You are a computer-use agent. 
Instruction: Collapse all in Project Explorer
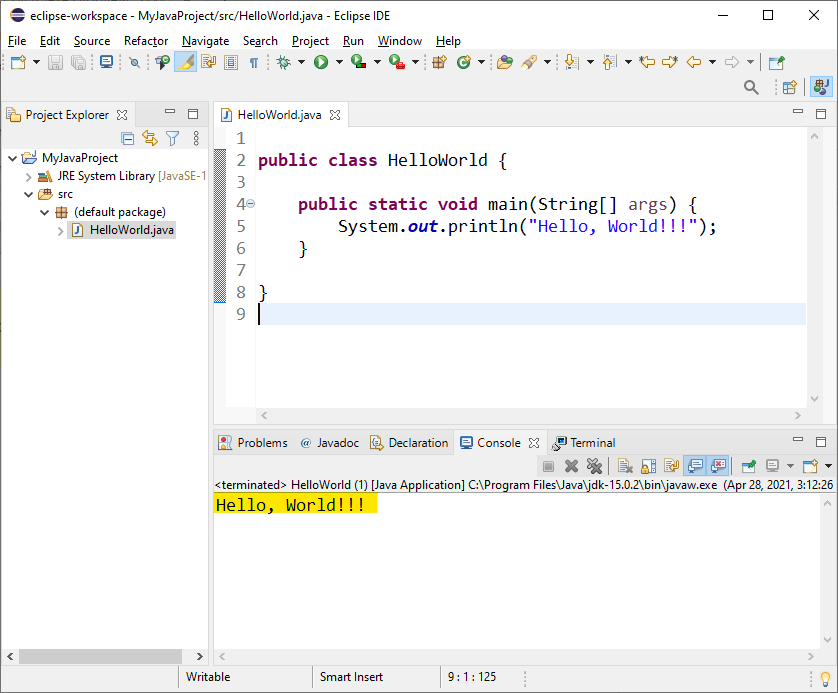[x=128, y=138]
